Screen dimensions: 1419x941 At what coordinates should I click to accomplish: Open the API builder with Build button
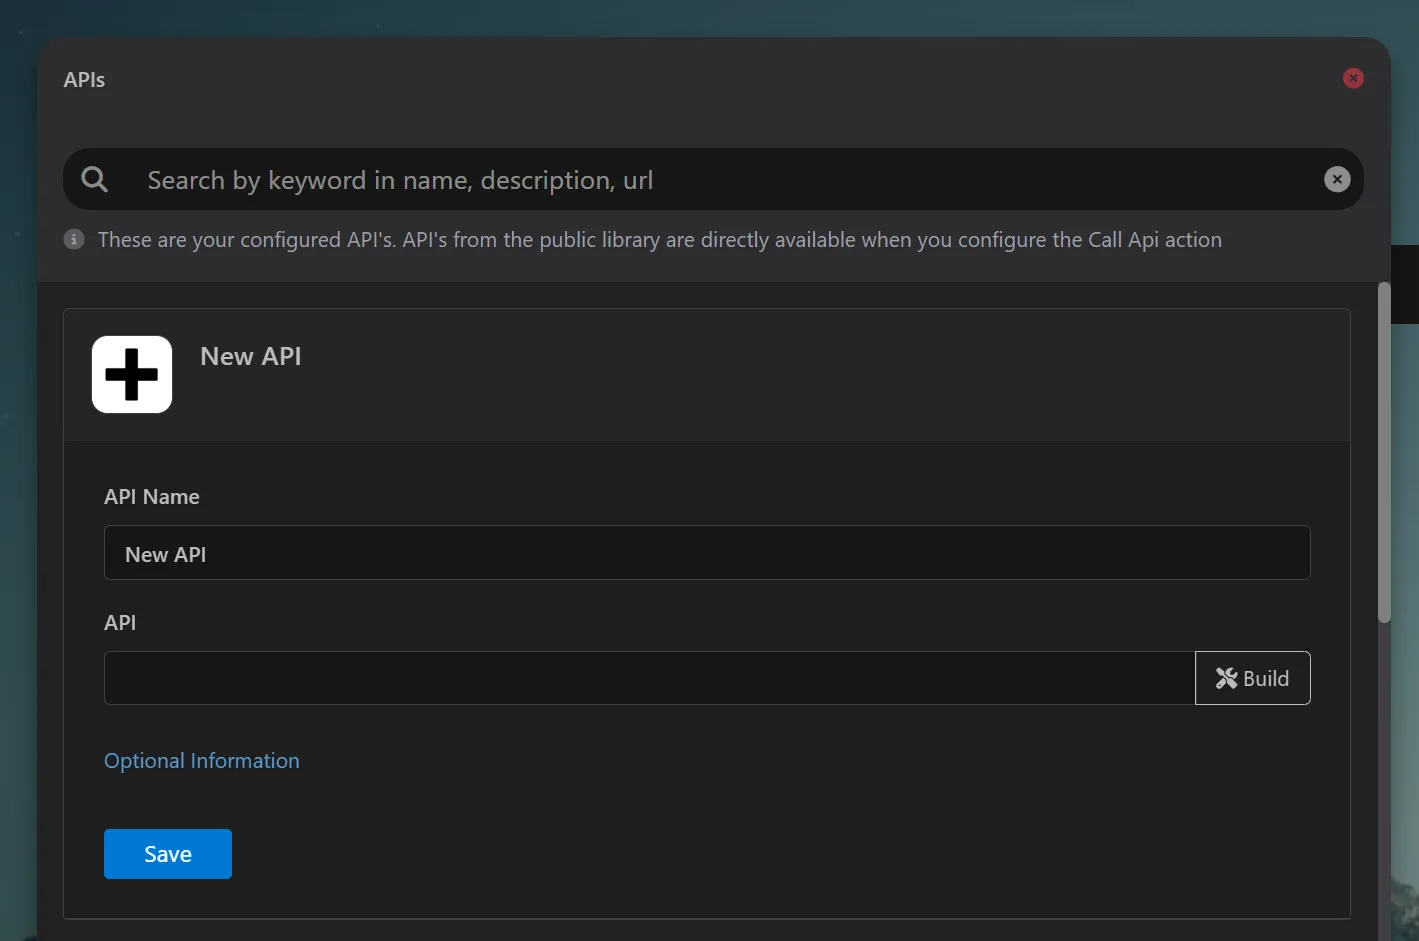click(x=1253, y=678)
